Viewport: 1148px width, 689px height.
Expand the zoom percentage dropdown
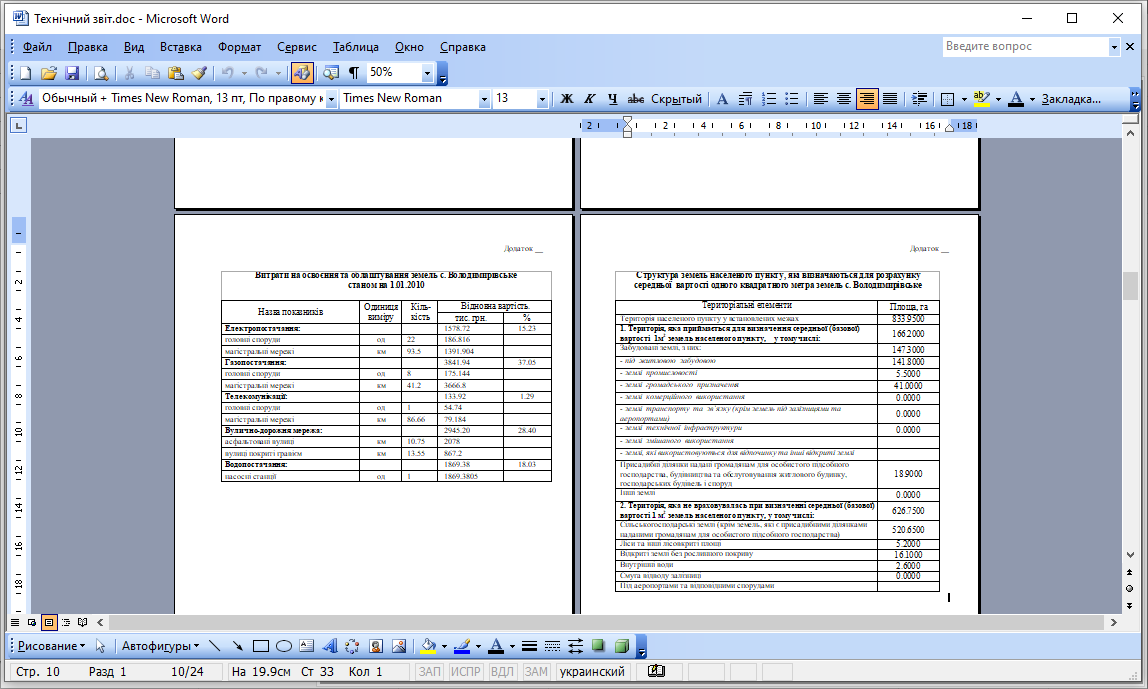428,72
